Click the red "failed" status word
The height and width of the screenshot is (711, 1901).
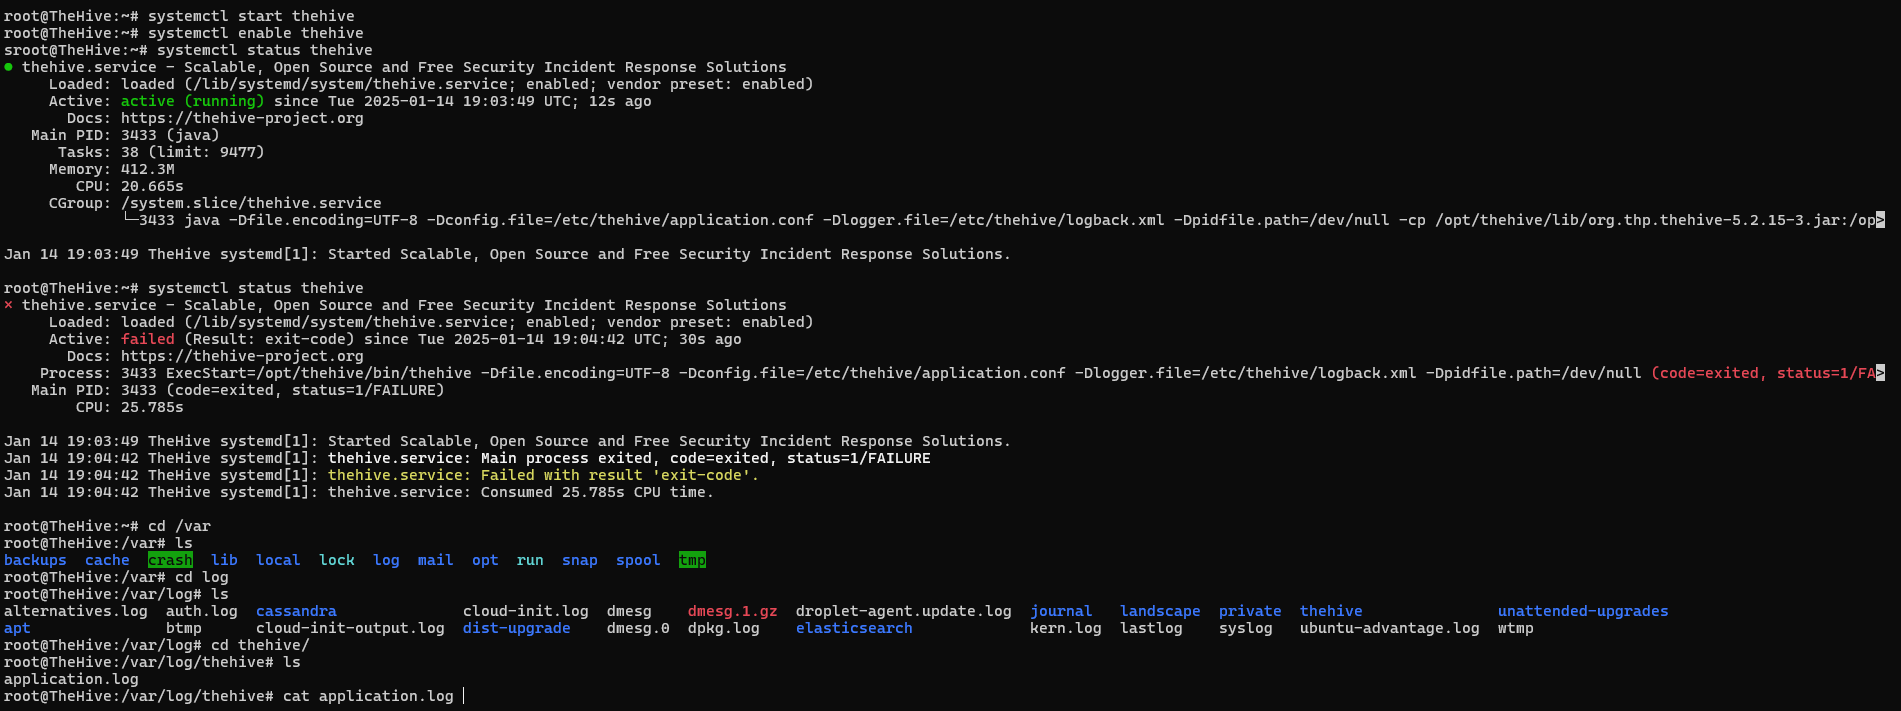(x=147, y=339)
